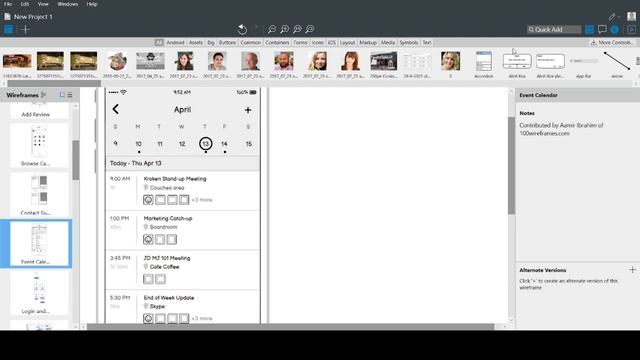640x360 pixels.
Task: Select 'Marketing Catch-up' event text
Action: (x=168, y=218)
